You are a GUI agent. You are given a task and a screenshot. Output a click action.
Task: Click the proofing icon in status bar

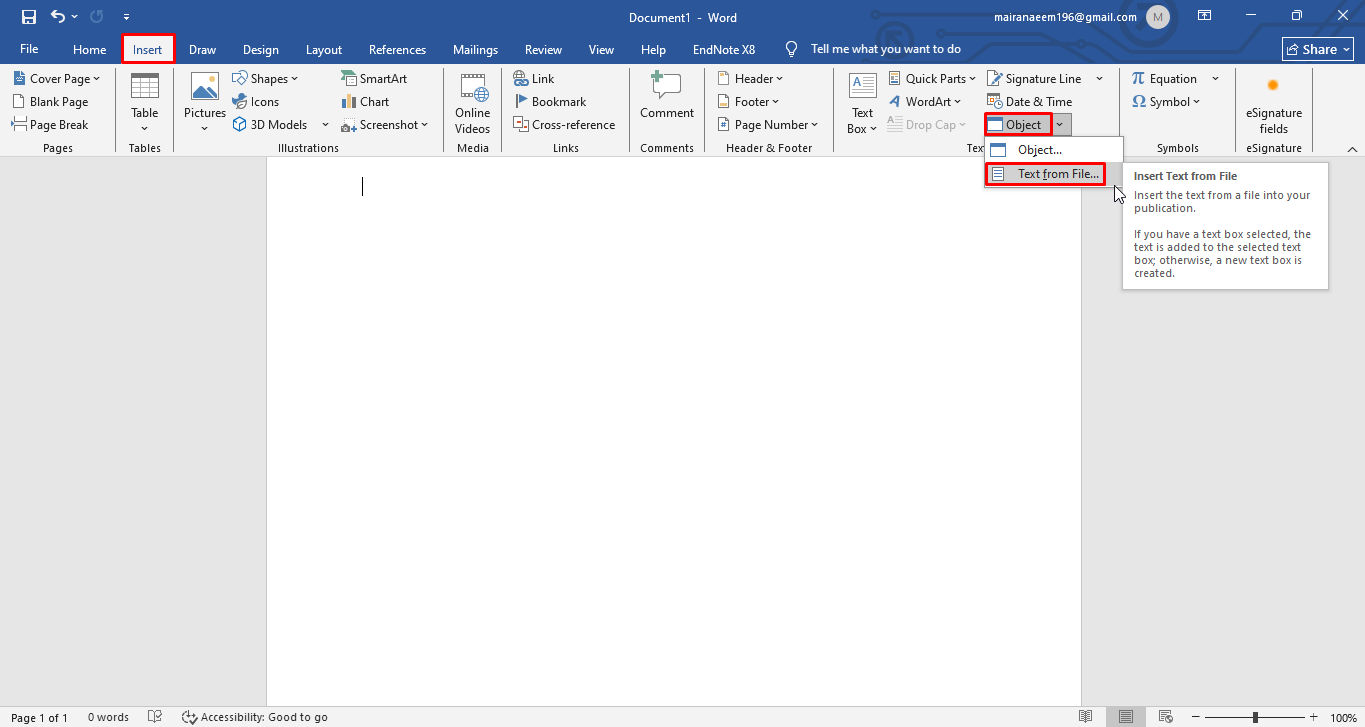tap(155, 717)
